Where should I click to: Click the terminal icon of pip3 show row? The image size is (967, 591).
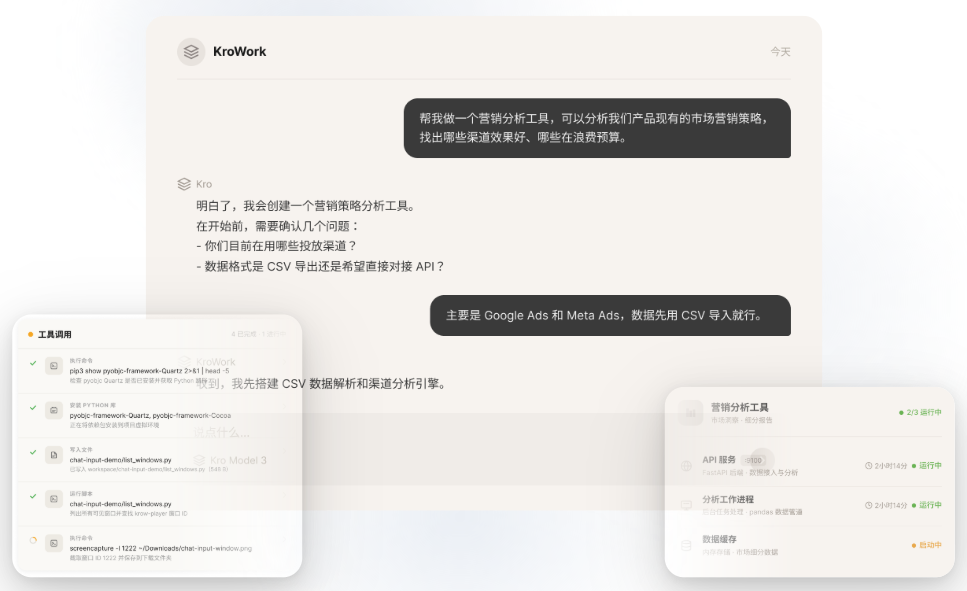(x=54, y=366)
